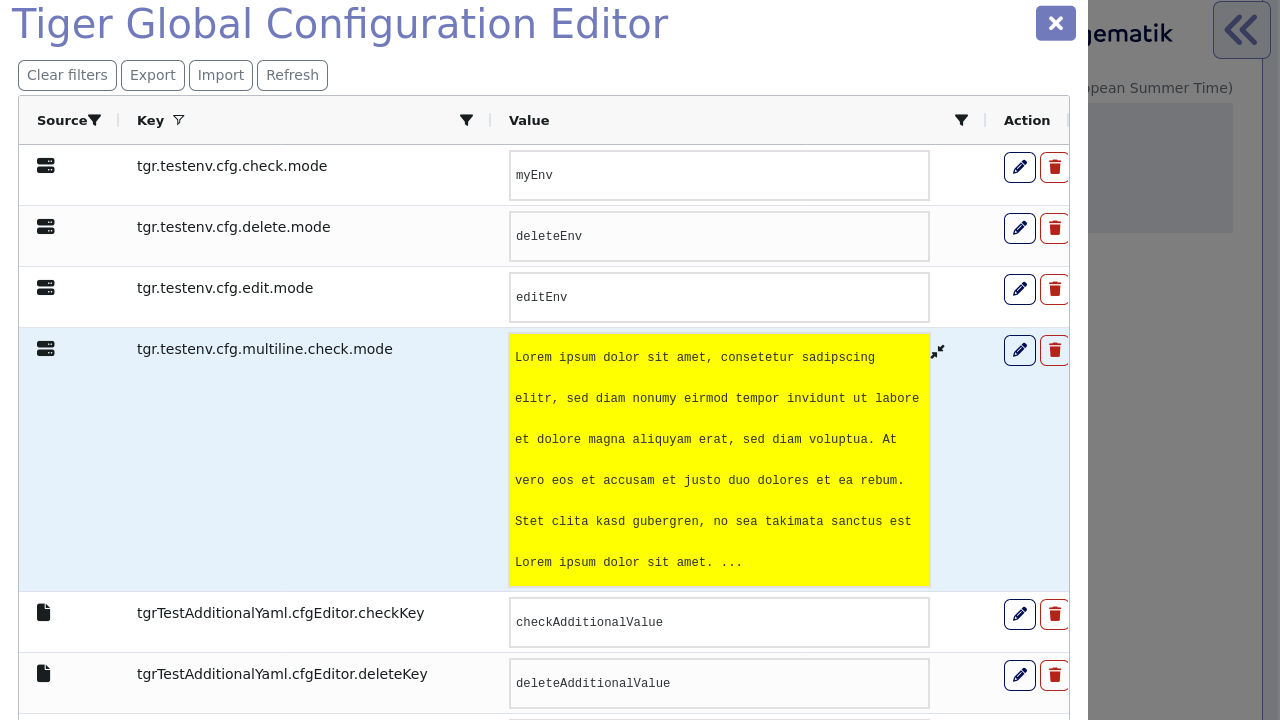
Task: Click server source icon for delete.mode row
Action: pyautogui.click(x=46, y=227)
